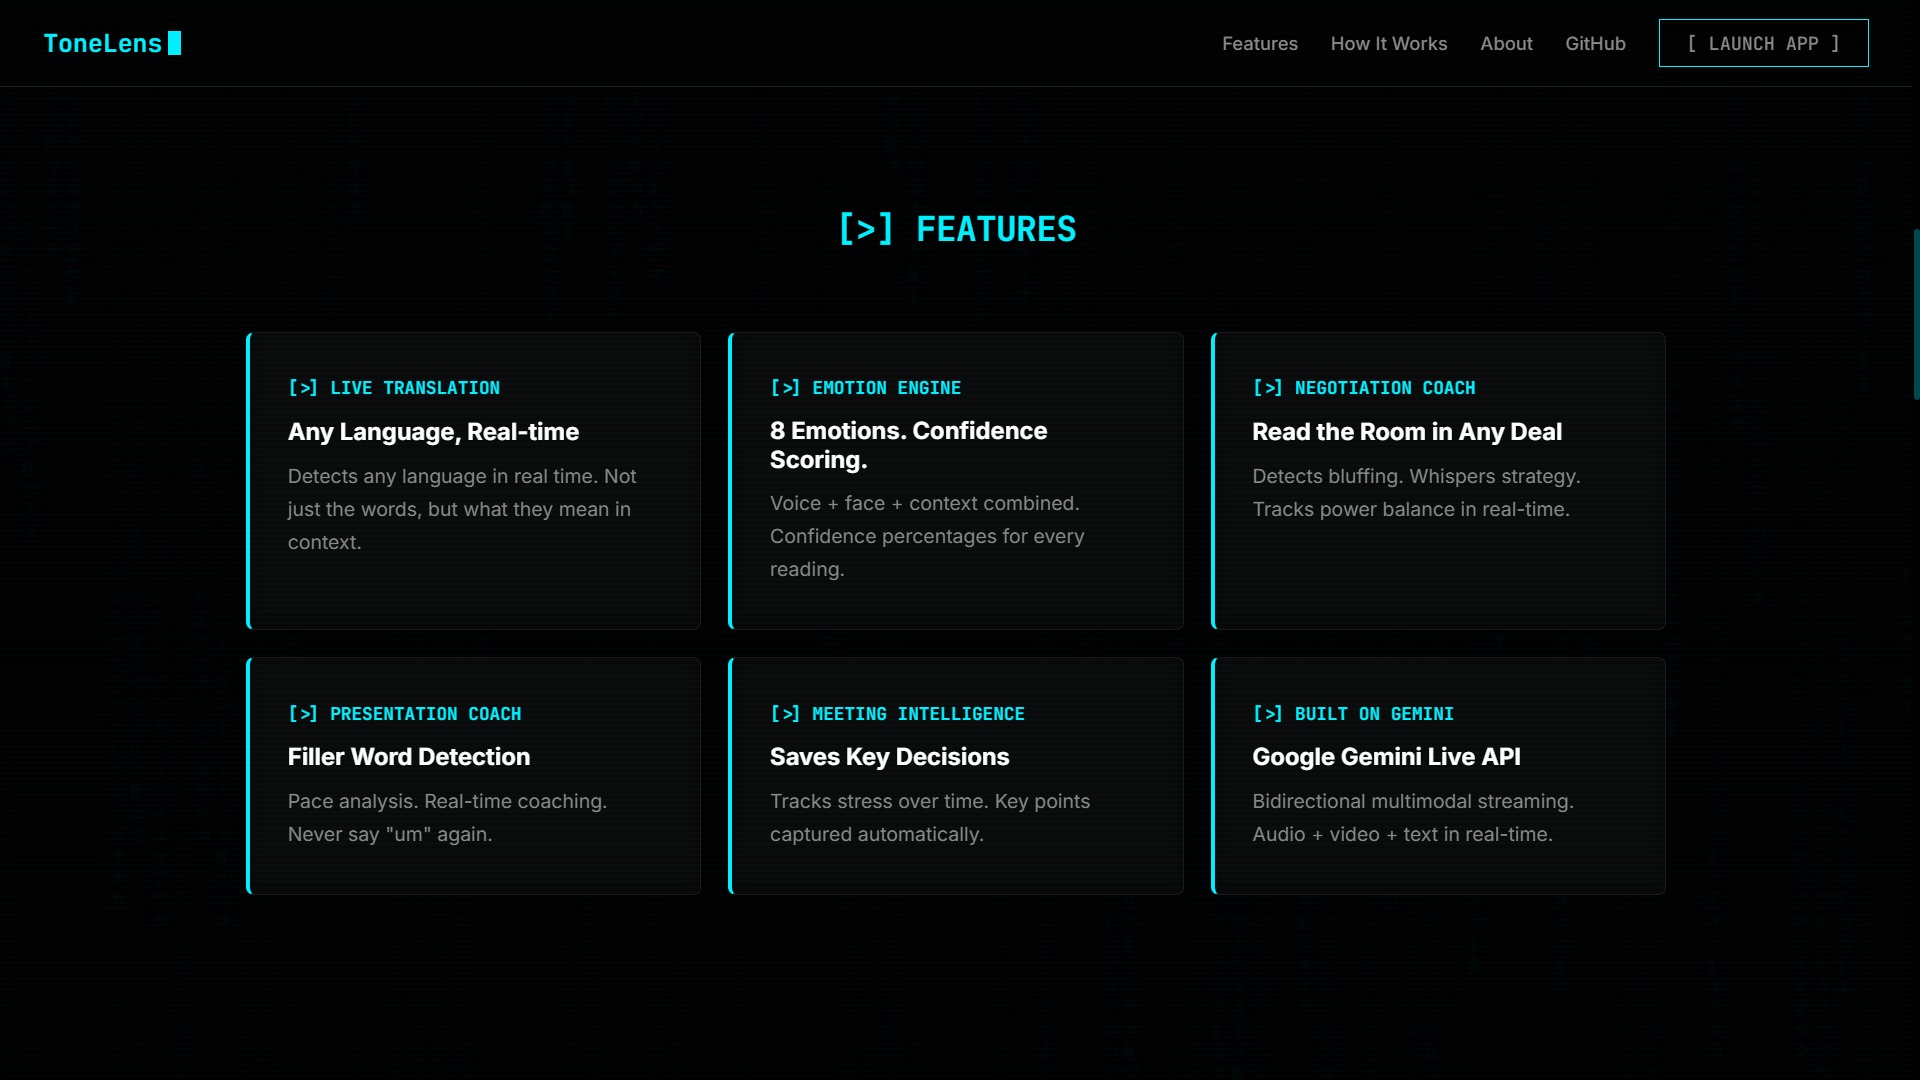Click the Google Gemini Live API card heading

1386,757
